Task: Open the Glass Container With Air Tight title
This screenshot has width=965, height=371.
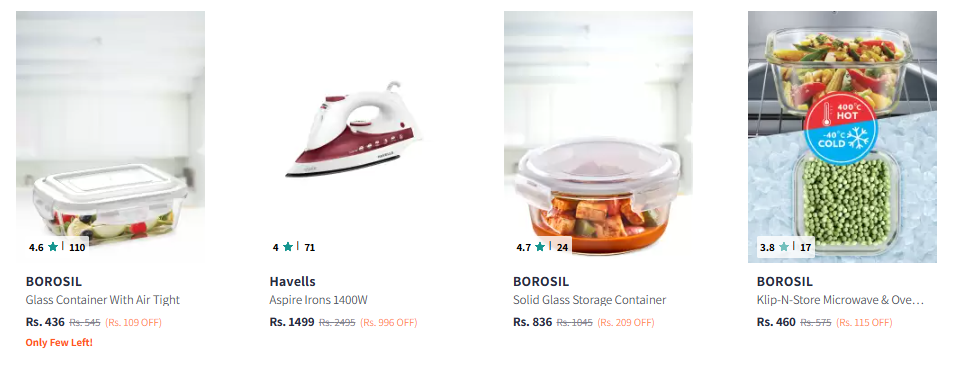Action: pyautogui.click(x=103, y=300)
